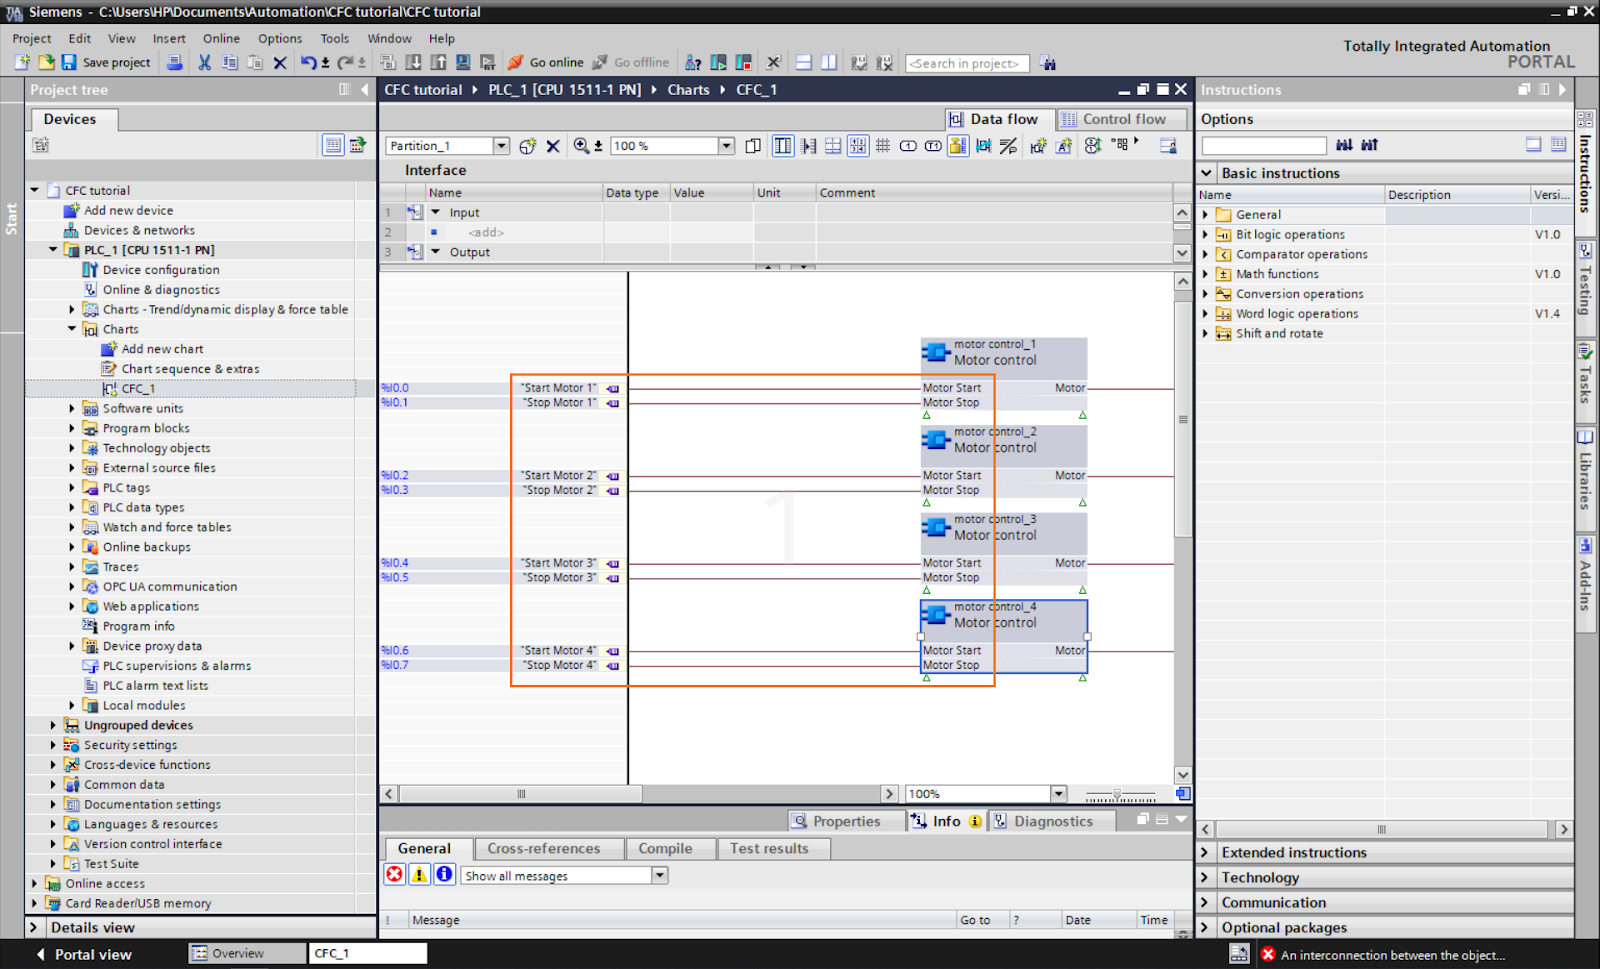Click the Download to device icon

[413, 62]
